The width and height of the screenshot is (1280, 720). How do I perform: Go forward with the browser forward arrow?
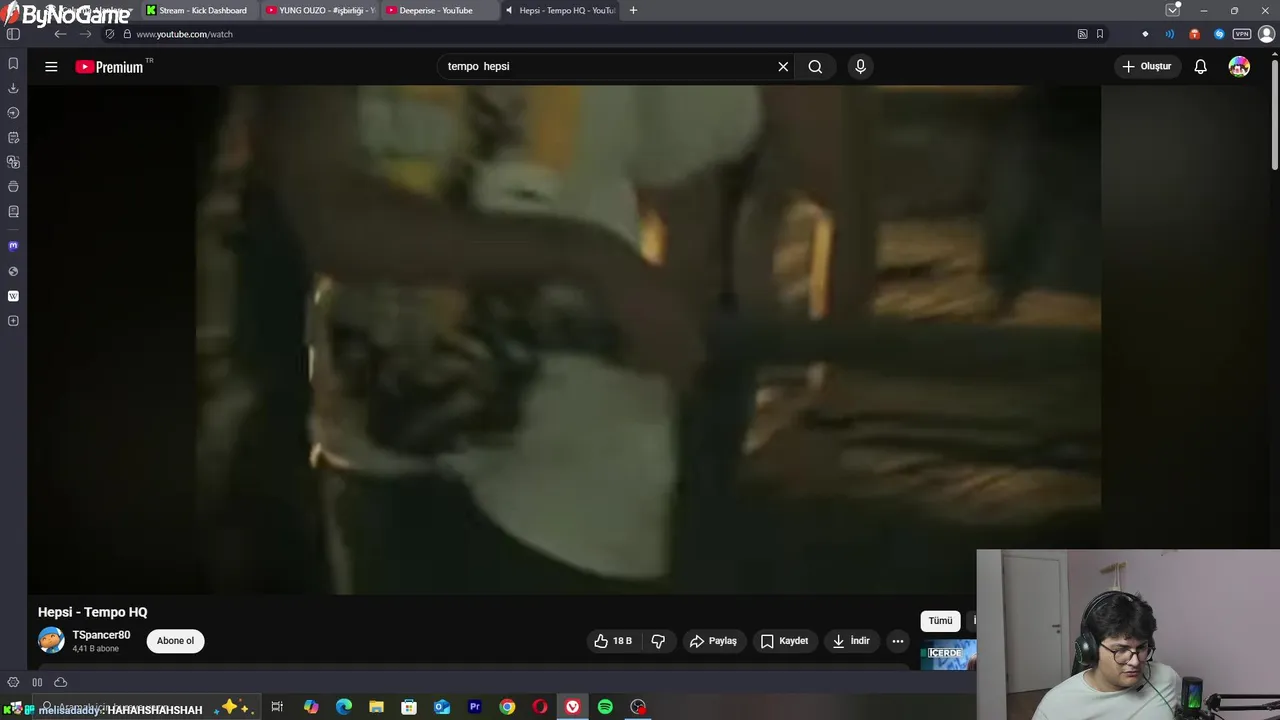(85, 34)
